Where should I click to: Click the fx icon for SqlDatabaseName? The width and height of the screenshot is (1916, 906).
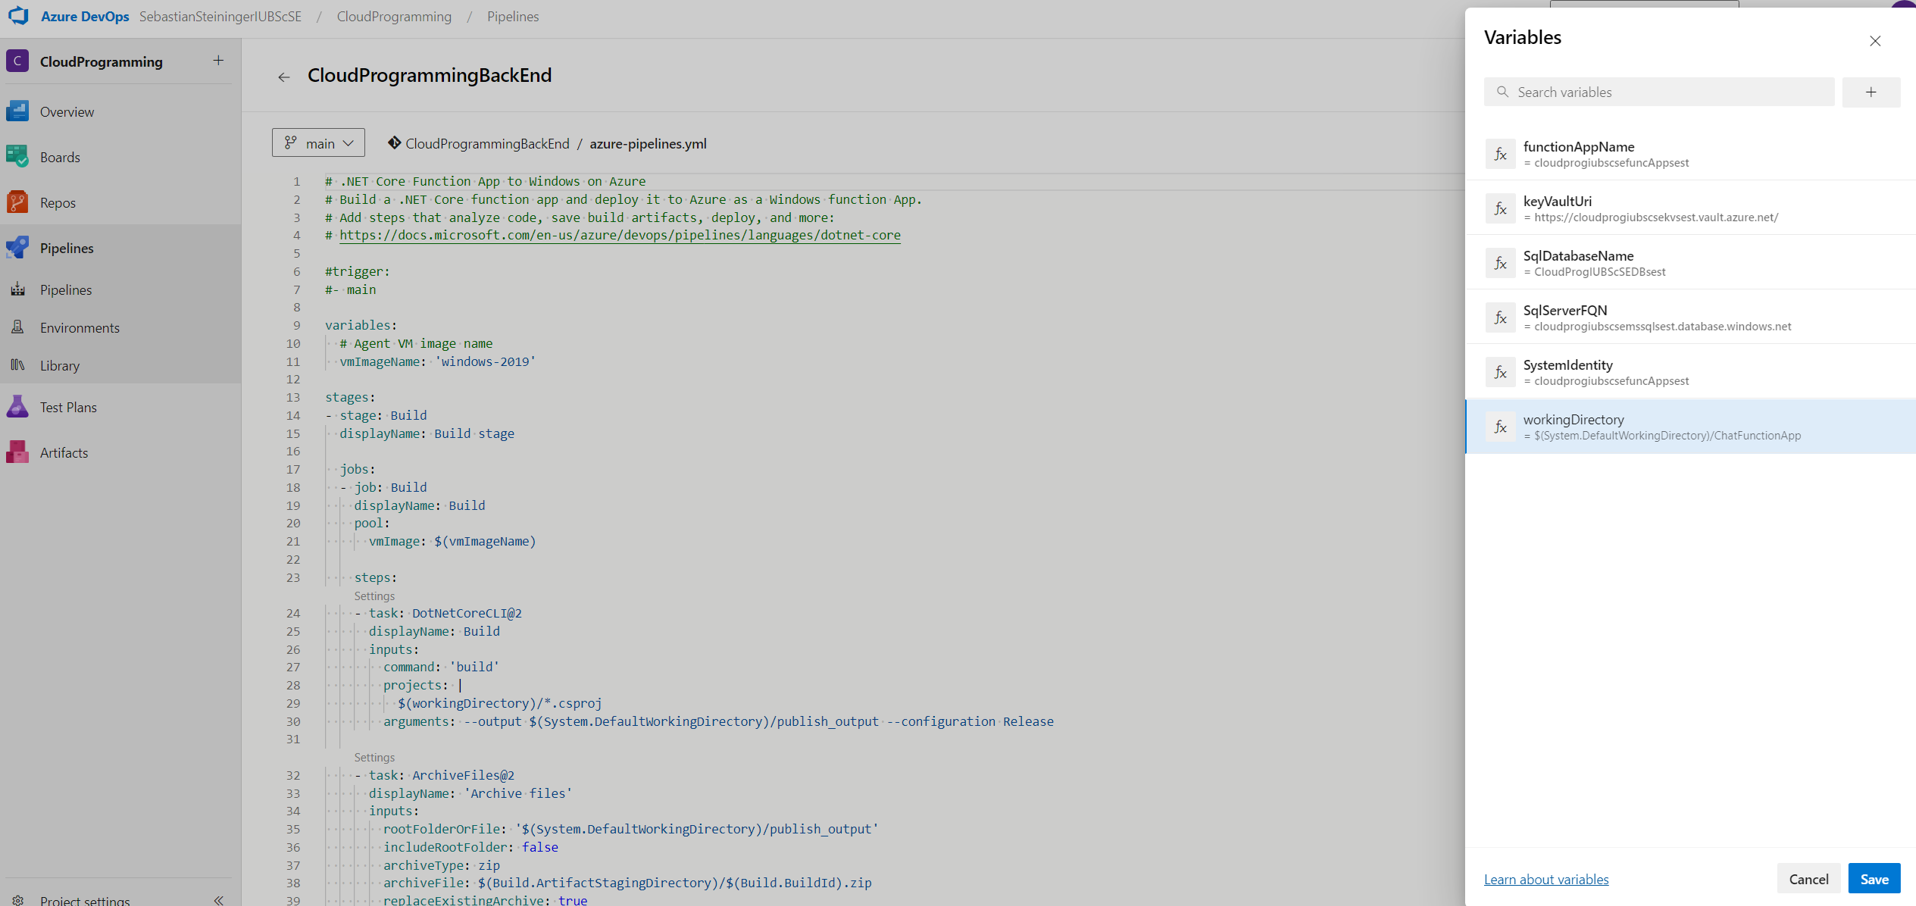[1500, 263]
